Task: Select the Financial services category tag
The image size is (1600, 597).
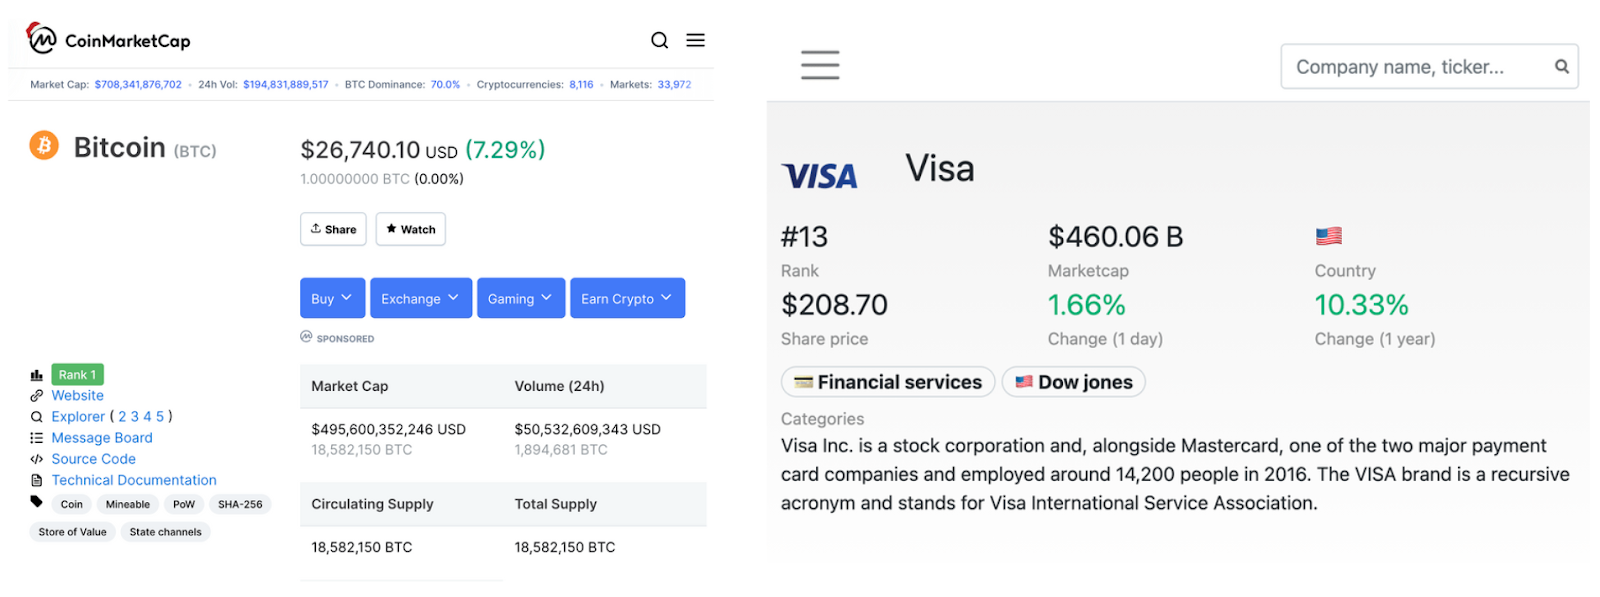Action: click(x=887, y=382)
